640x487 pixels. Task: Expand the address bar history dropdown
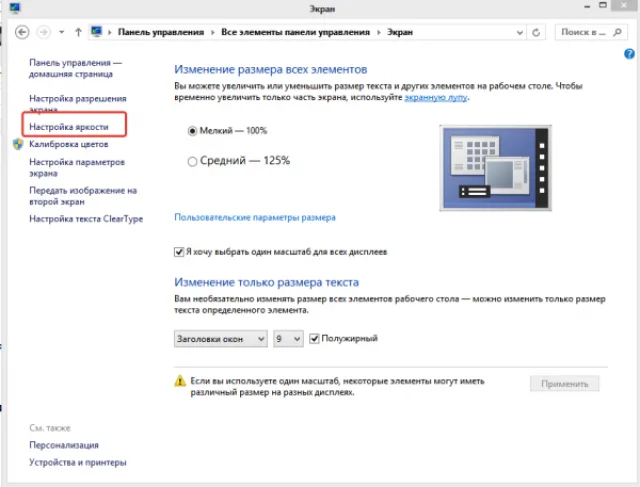pos(520,32)
